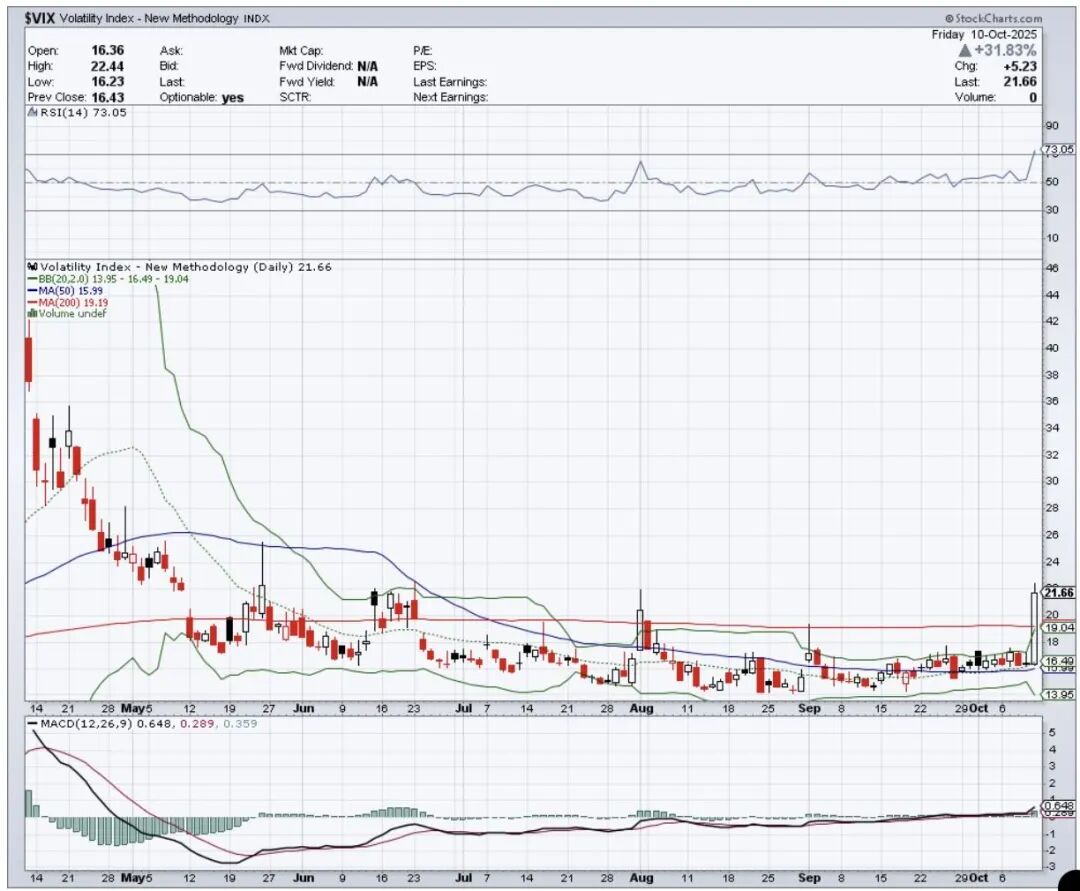Select the Friday 10-Oct-2025 date text
The image size is (1080, 891).
pos(984,34)
